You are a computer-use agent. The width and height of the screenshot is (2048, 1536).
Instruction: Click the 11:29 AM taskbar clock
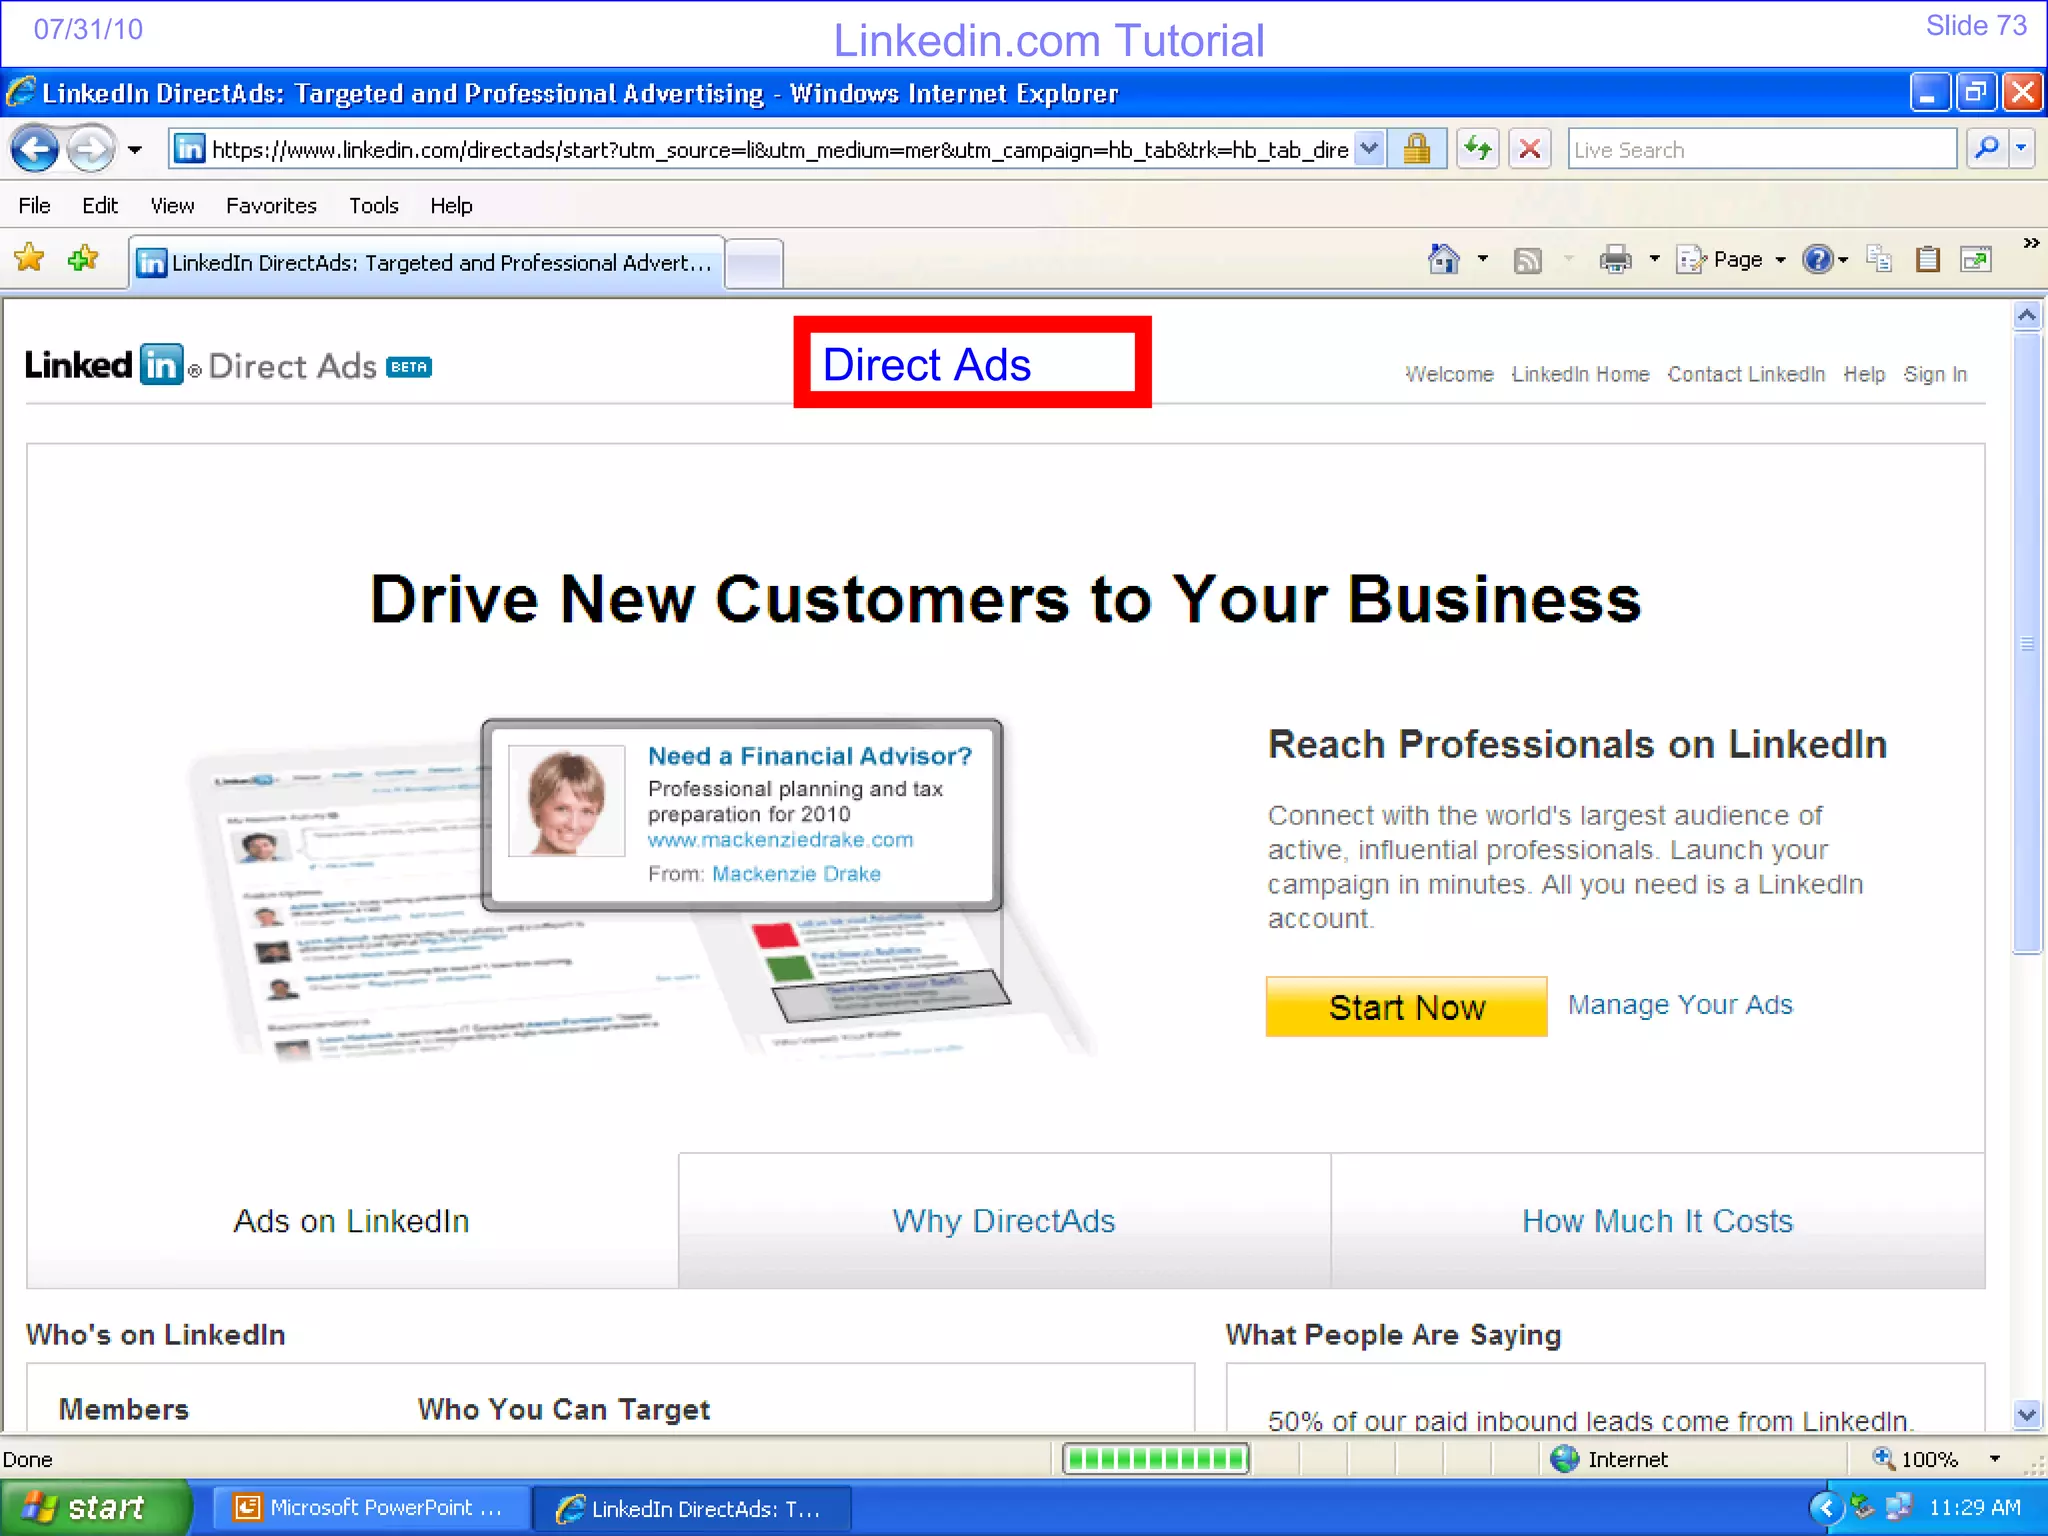1974,1507
